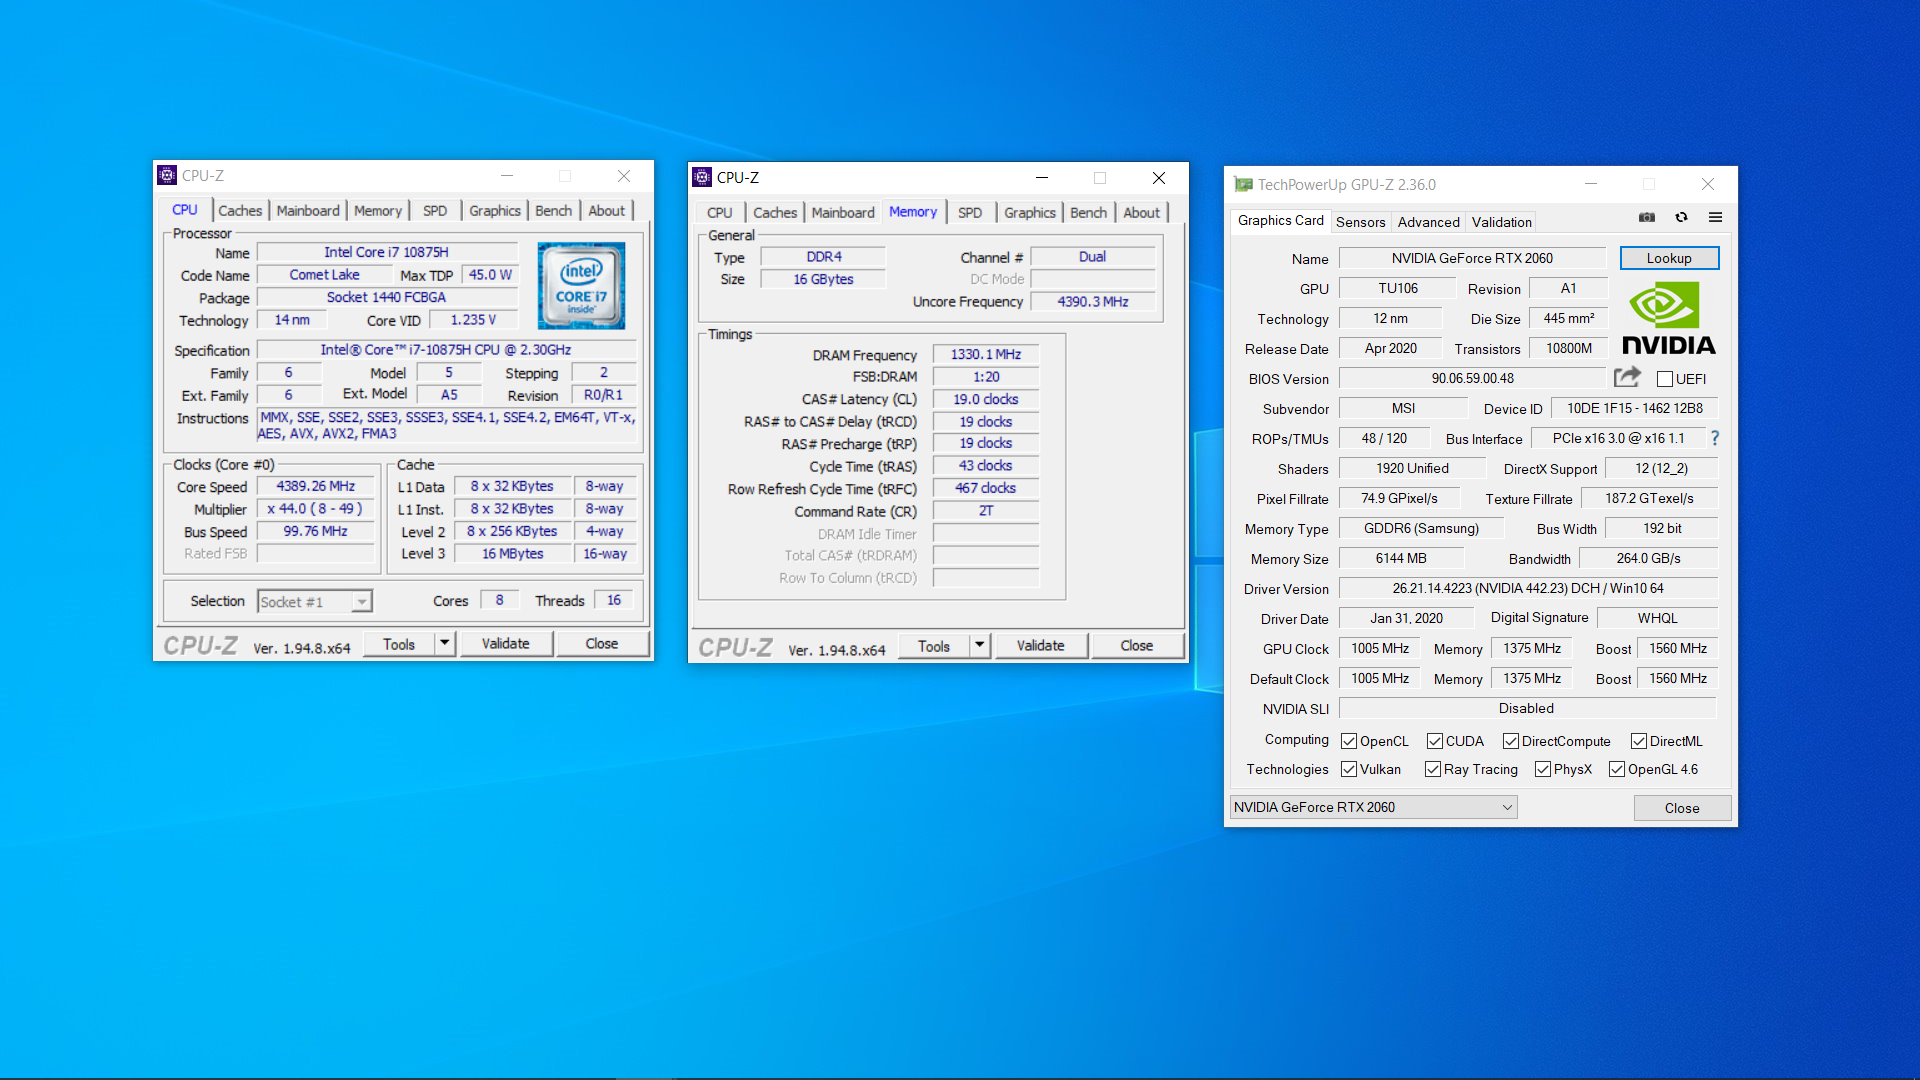Viewport: 1920px width, 1080px height.
Task: Click the GPU-Z refresh icon
Action: 1682,218
